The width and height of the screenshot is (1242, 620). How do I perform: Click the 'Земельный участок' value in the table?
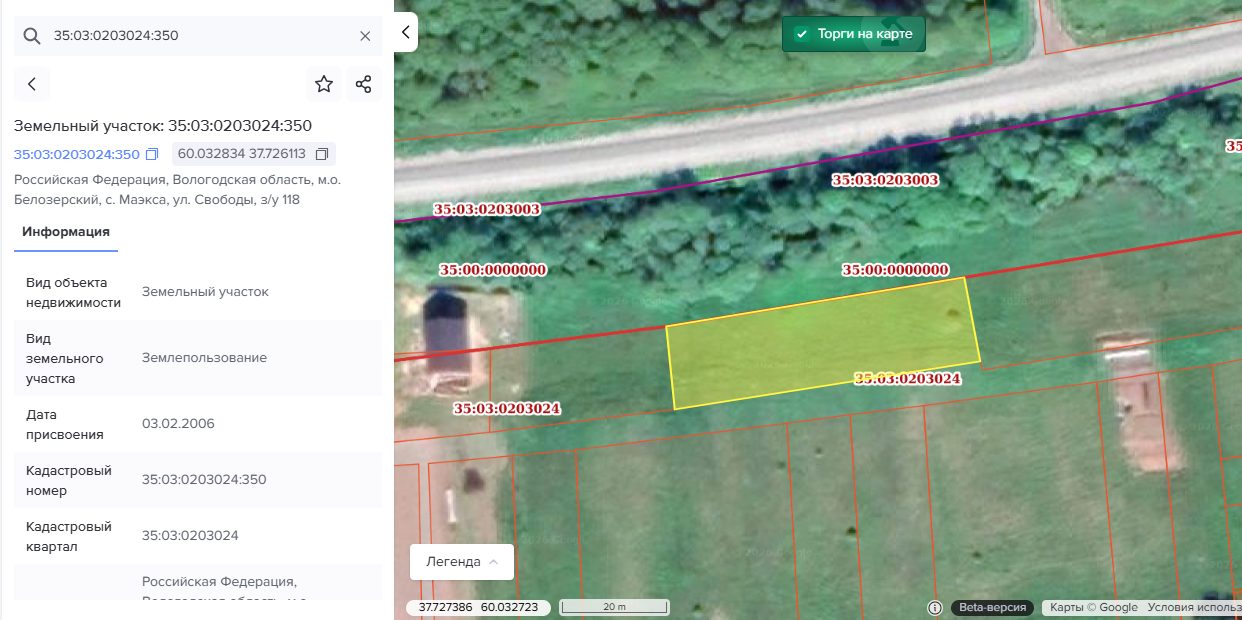[x=205, y=291]
